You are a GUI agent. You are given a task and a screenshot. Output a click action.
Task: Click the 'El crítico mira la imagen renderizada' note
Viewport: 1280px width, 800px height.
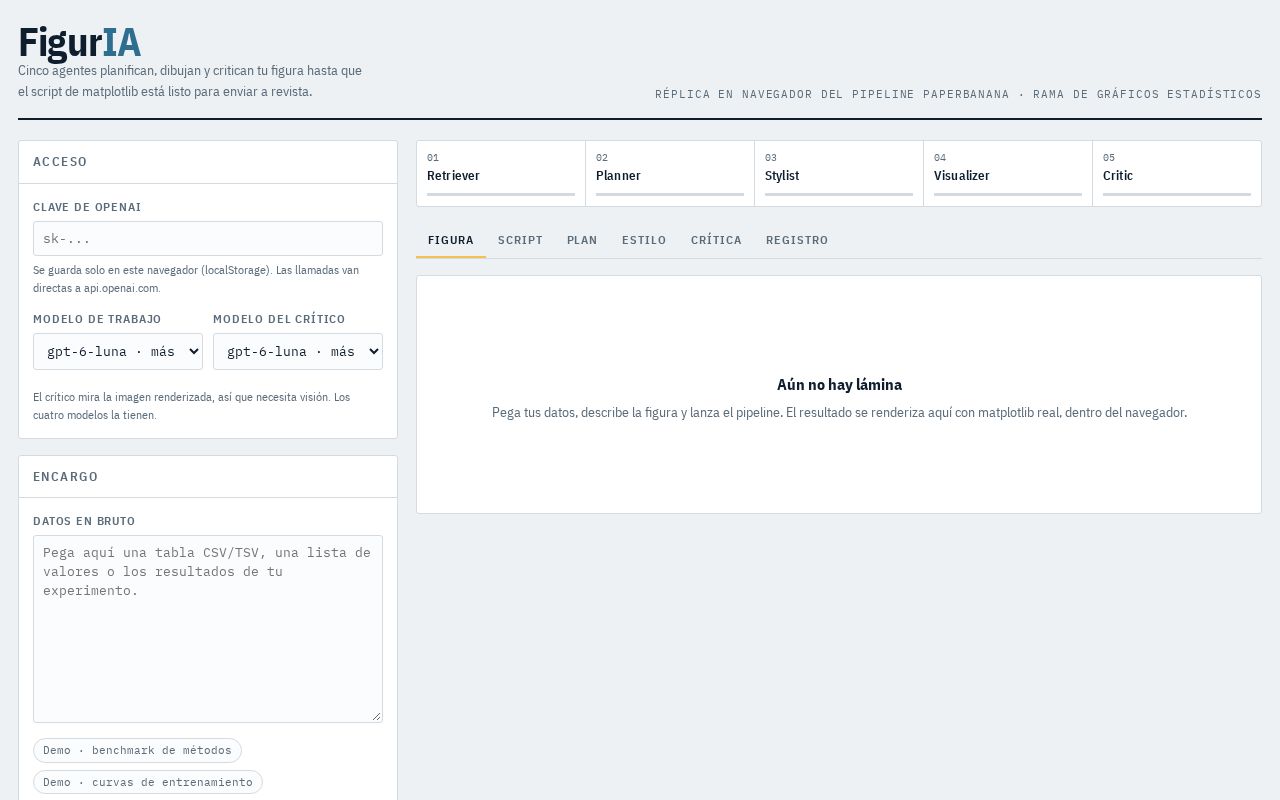pyautogui.click(x=192, y=406)
